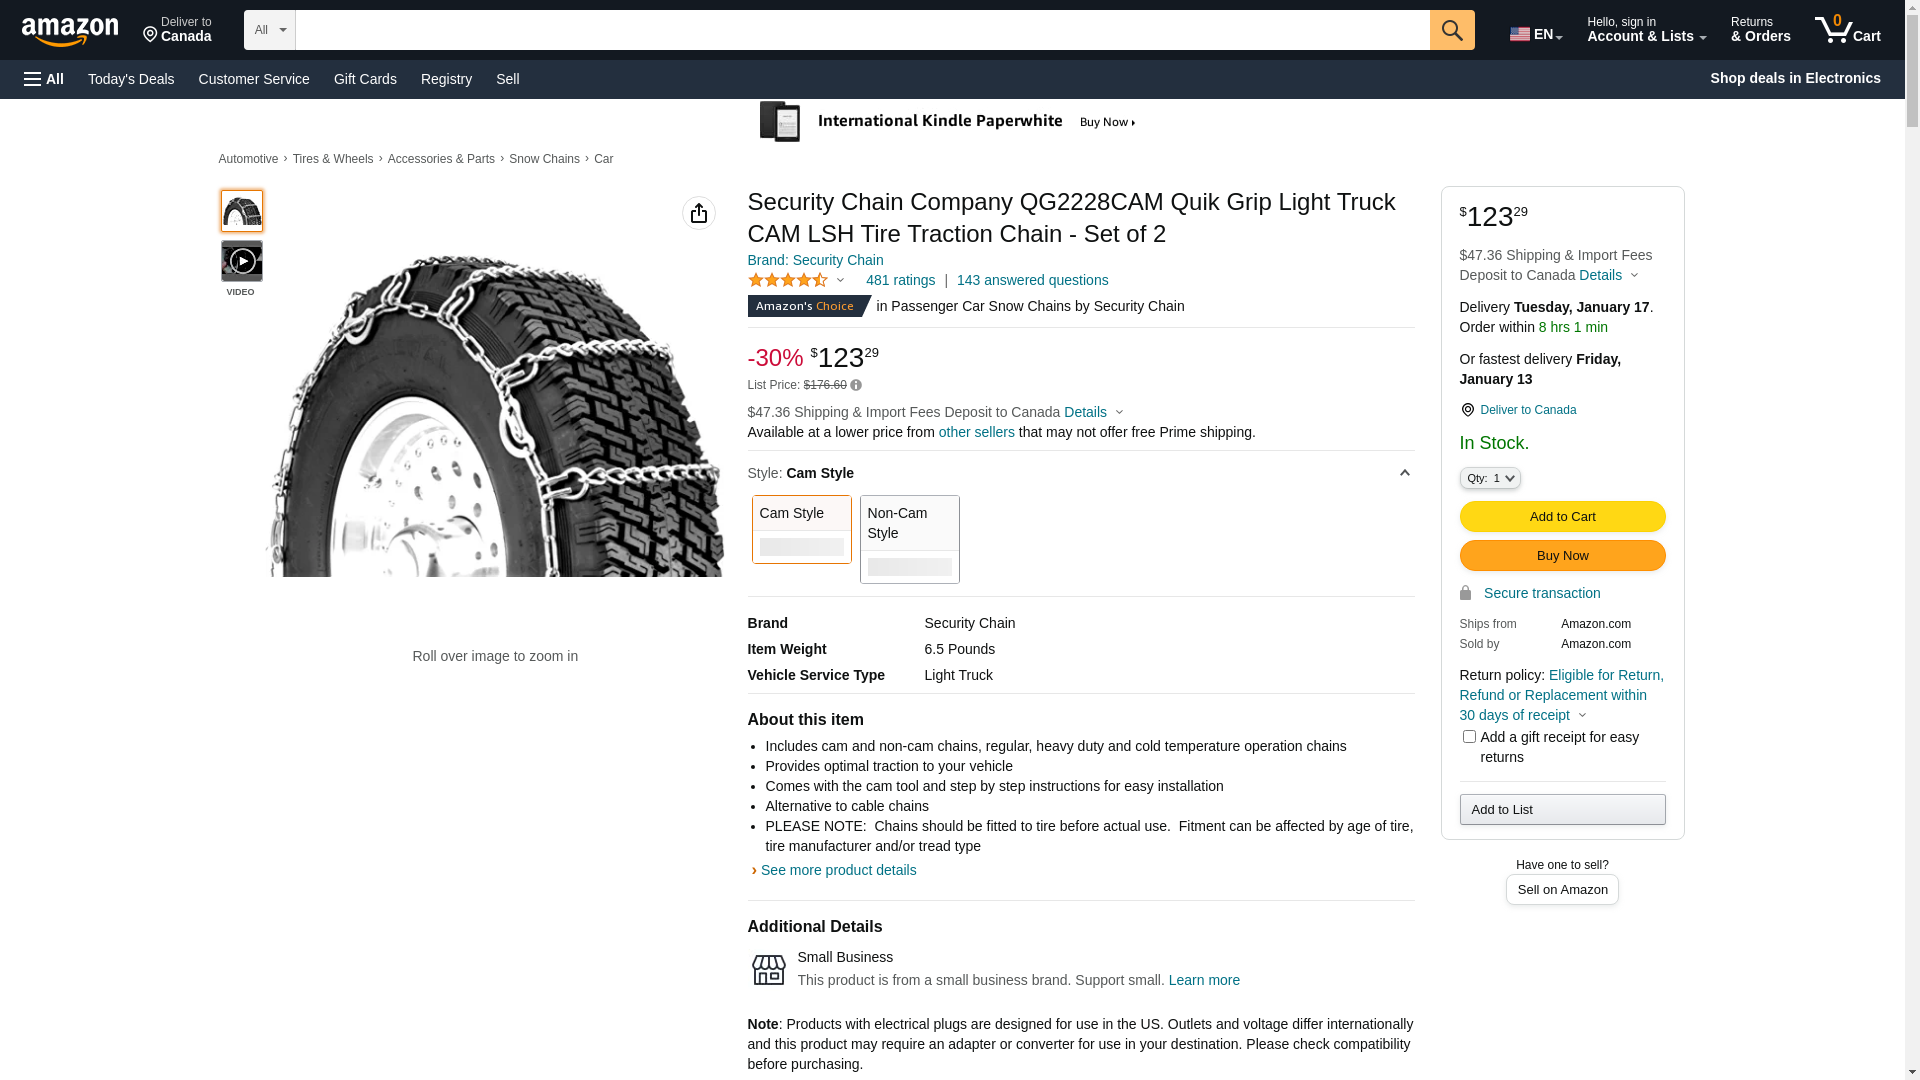The height and width of the screenshot is (1080, 1920).
Task: Open the quantity dropdown
Action: [x=1489, y=479]
